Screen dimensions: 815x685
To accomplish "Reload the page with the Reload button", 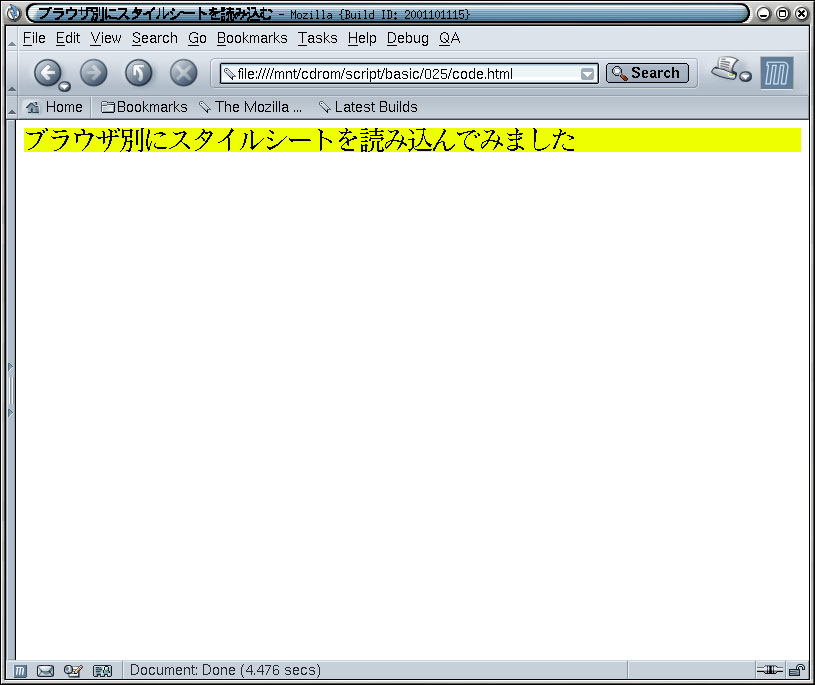I will pyautogui.click(x=139, y=73).
